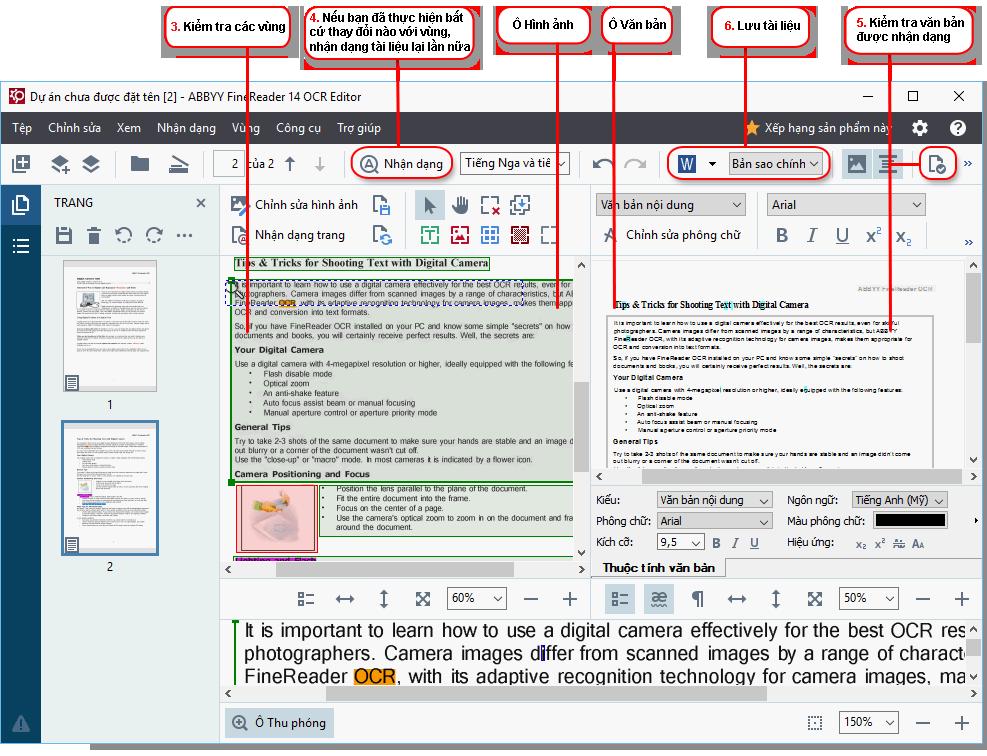
Task: Open the Nhận dạng menu
Action: pyautogui.click(x=186, y=128)
